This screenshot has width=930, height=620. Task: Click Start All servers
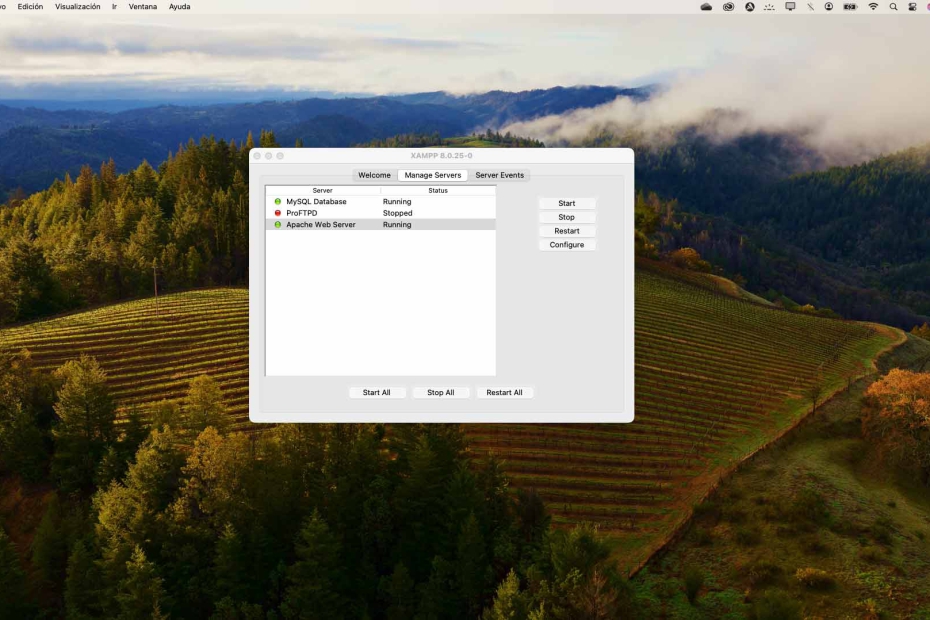click(x=377, y=392)
